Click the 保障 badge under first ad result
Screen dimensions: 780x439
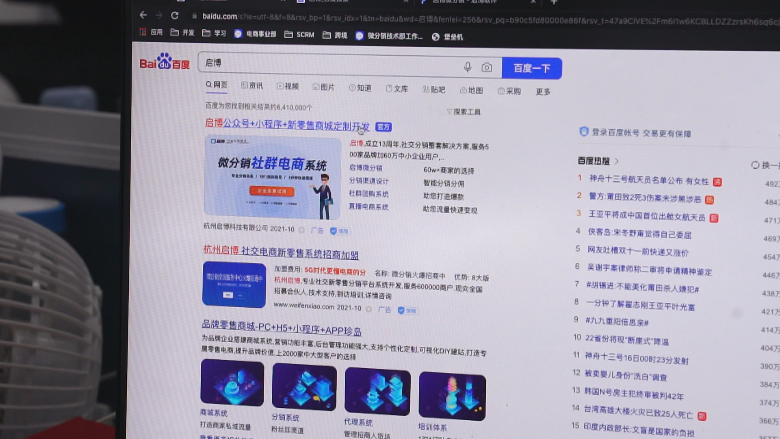[x=339, y=231]
